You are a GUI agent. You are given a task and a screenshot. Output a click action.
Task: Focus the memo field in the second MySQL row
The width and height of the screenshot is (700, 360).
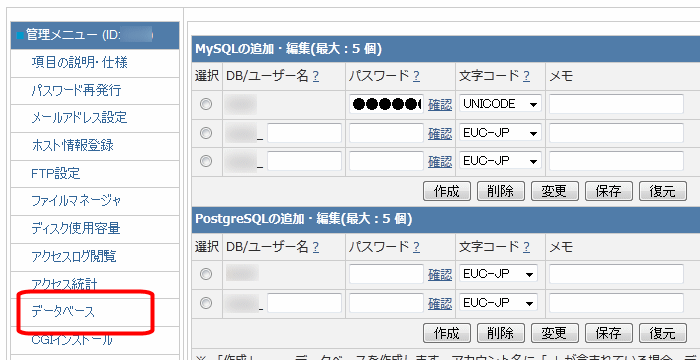click(617, 133)
